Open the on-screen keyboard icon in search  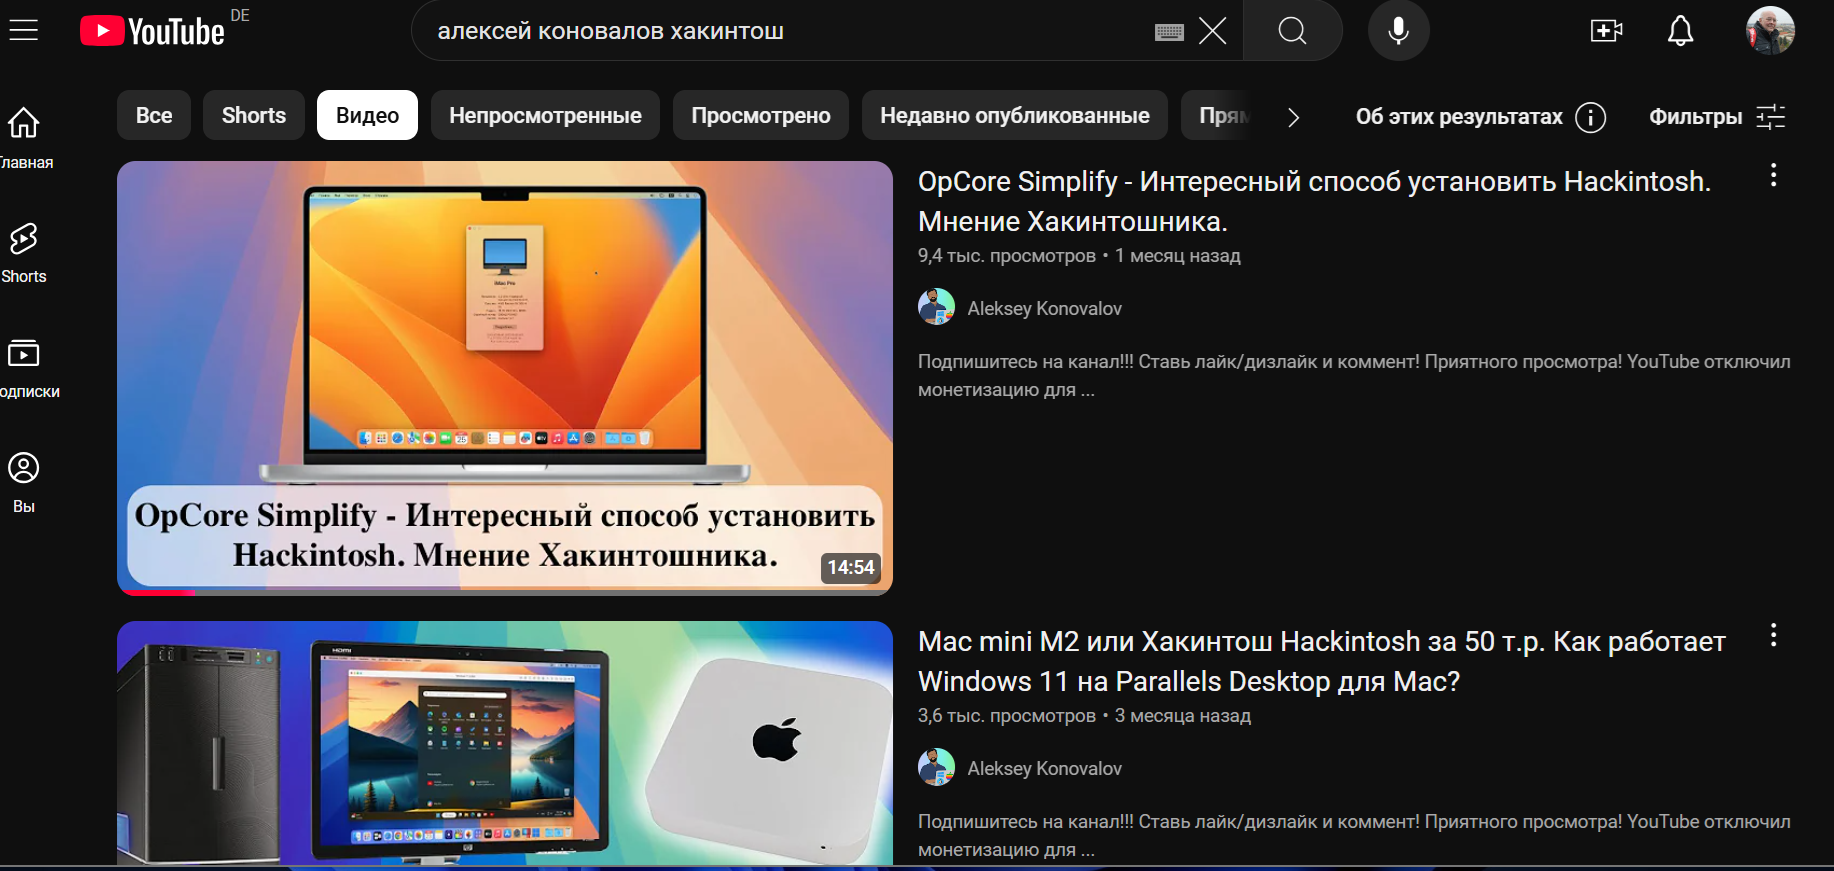1169,32
